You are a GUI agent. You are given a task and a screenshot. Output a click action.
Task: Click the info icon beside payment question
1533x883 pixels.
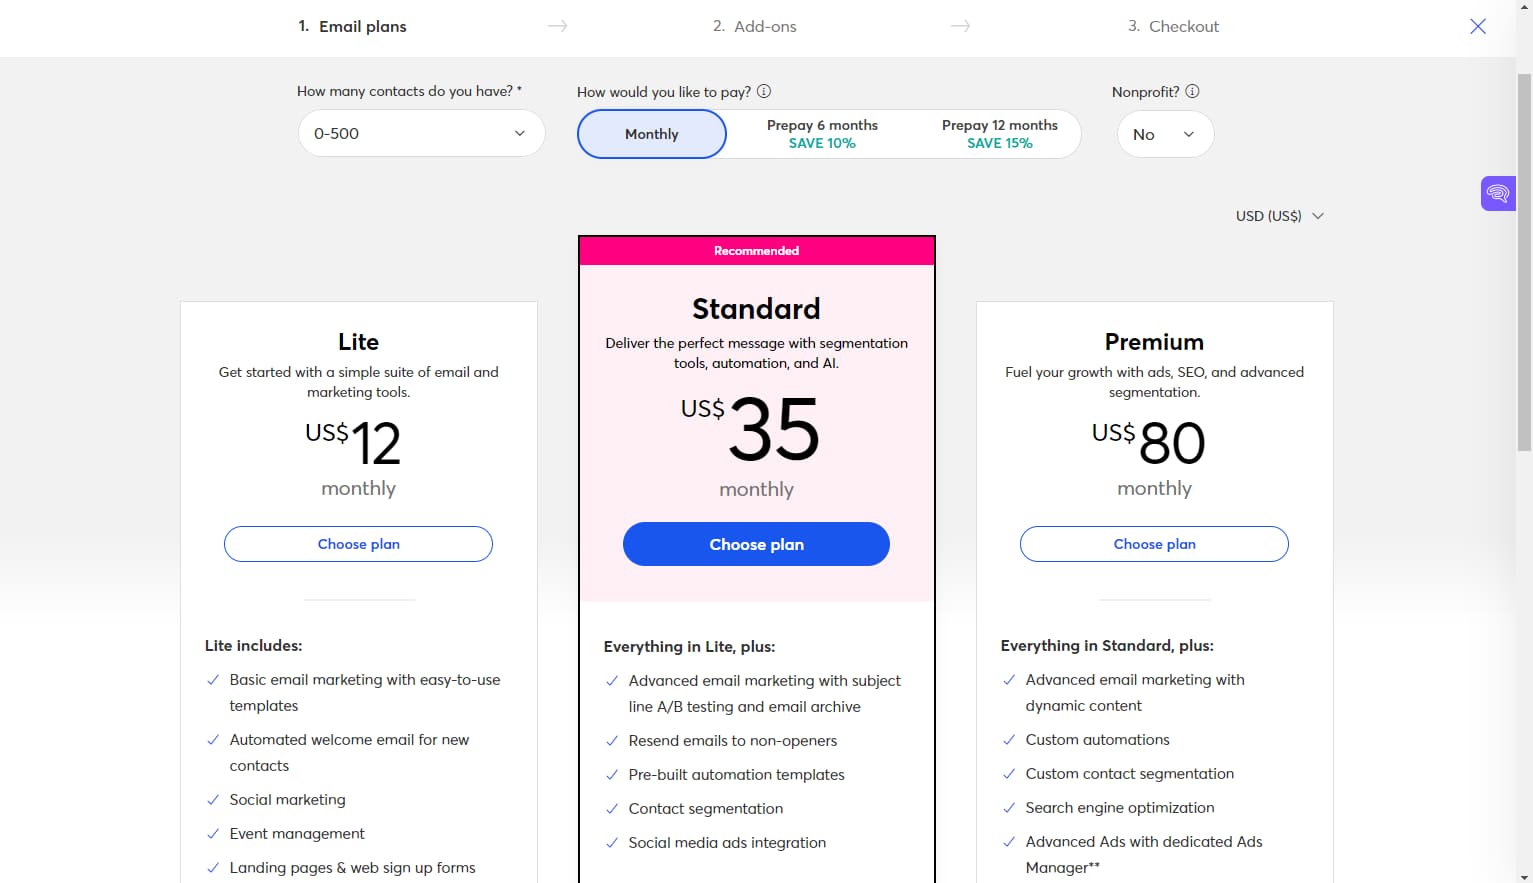(x=763, y=91)
